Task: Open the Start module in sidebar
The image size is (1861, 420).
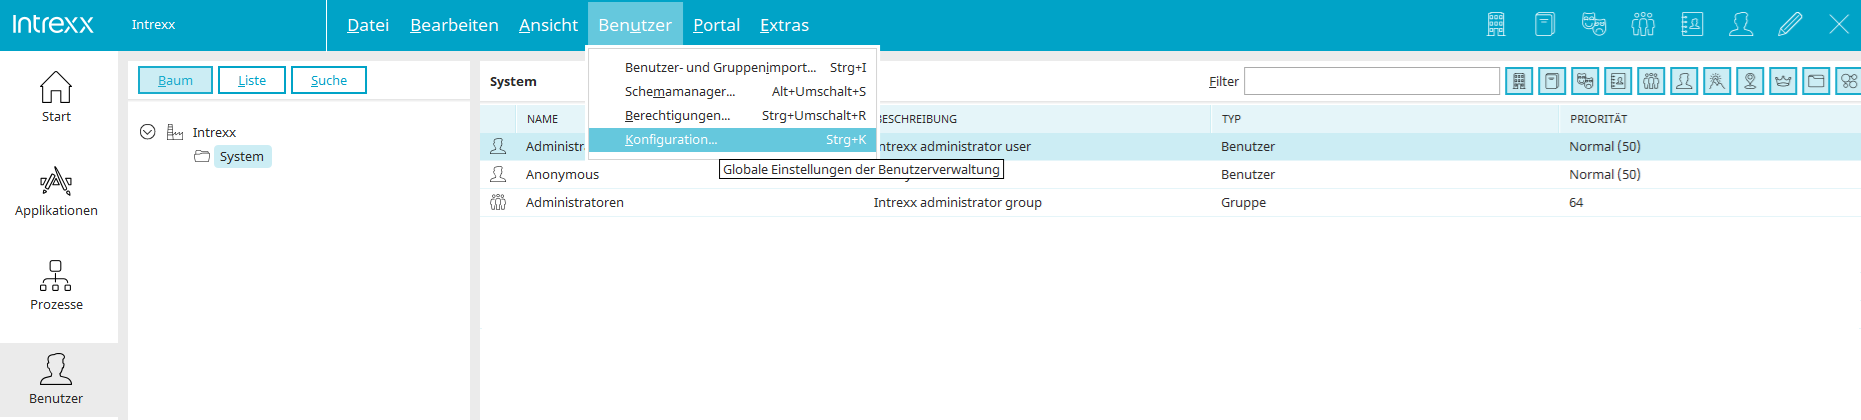Action: (56, 97)
